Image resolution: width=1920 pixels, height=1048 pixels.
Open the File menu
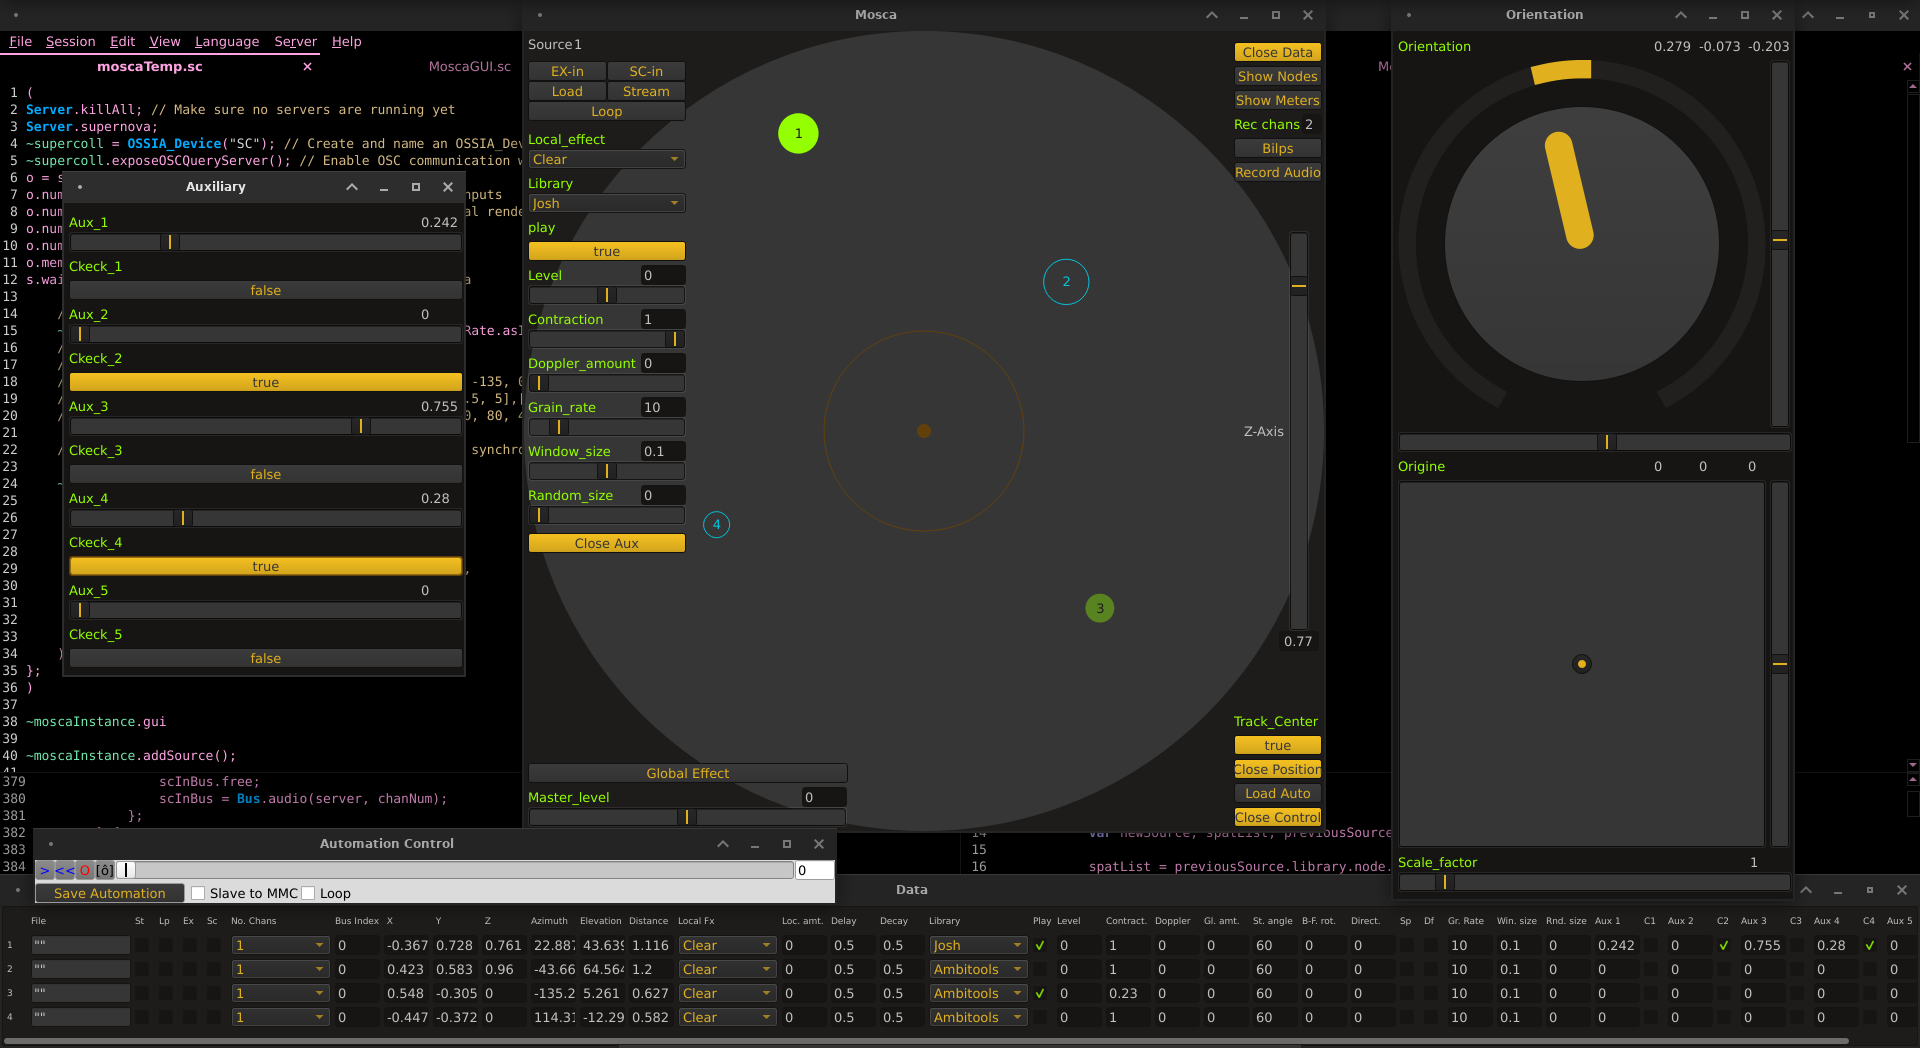click(20, 42)
